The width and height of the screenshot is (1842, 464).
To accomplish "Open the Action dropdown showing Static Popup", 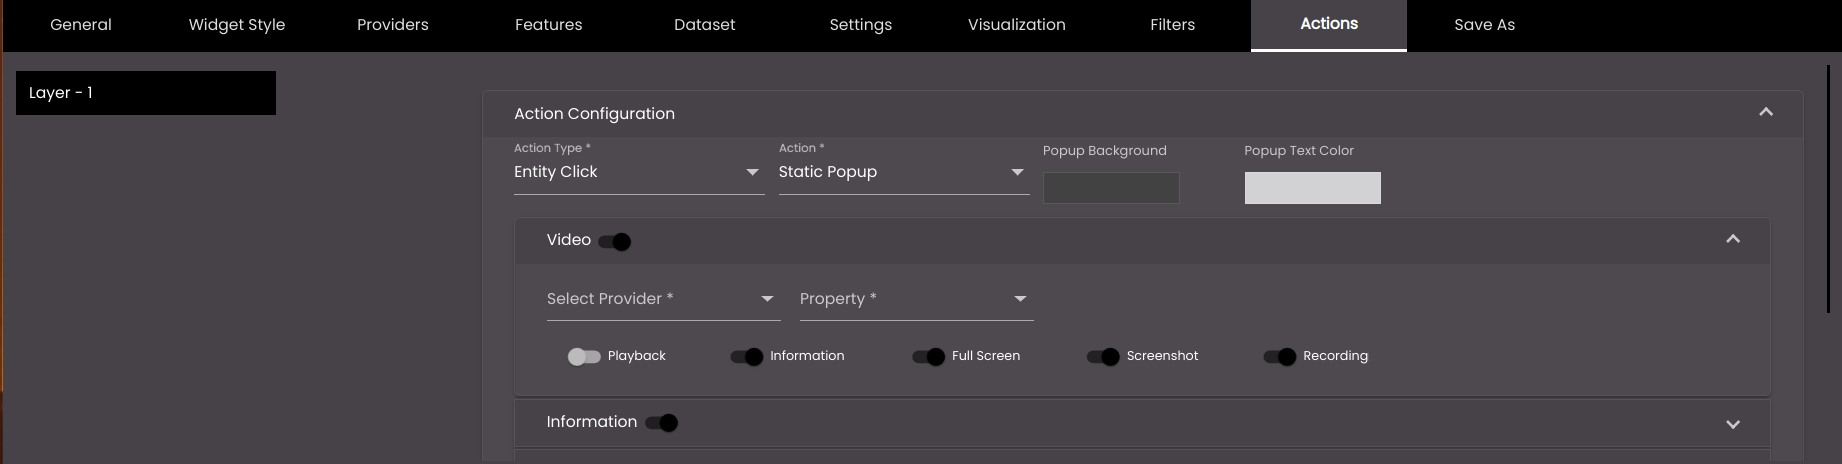I will click(904, 172).
